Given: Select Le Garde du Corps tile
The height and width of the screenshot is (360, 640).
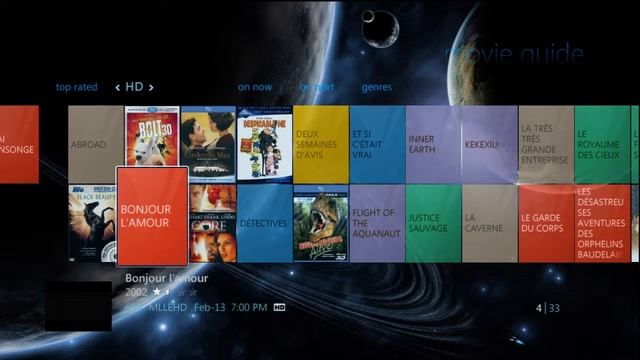Looking at the screenshot, I should coord(546,223).
